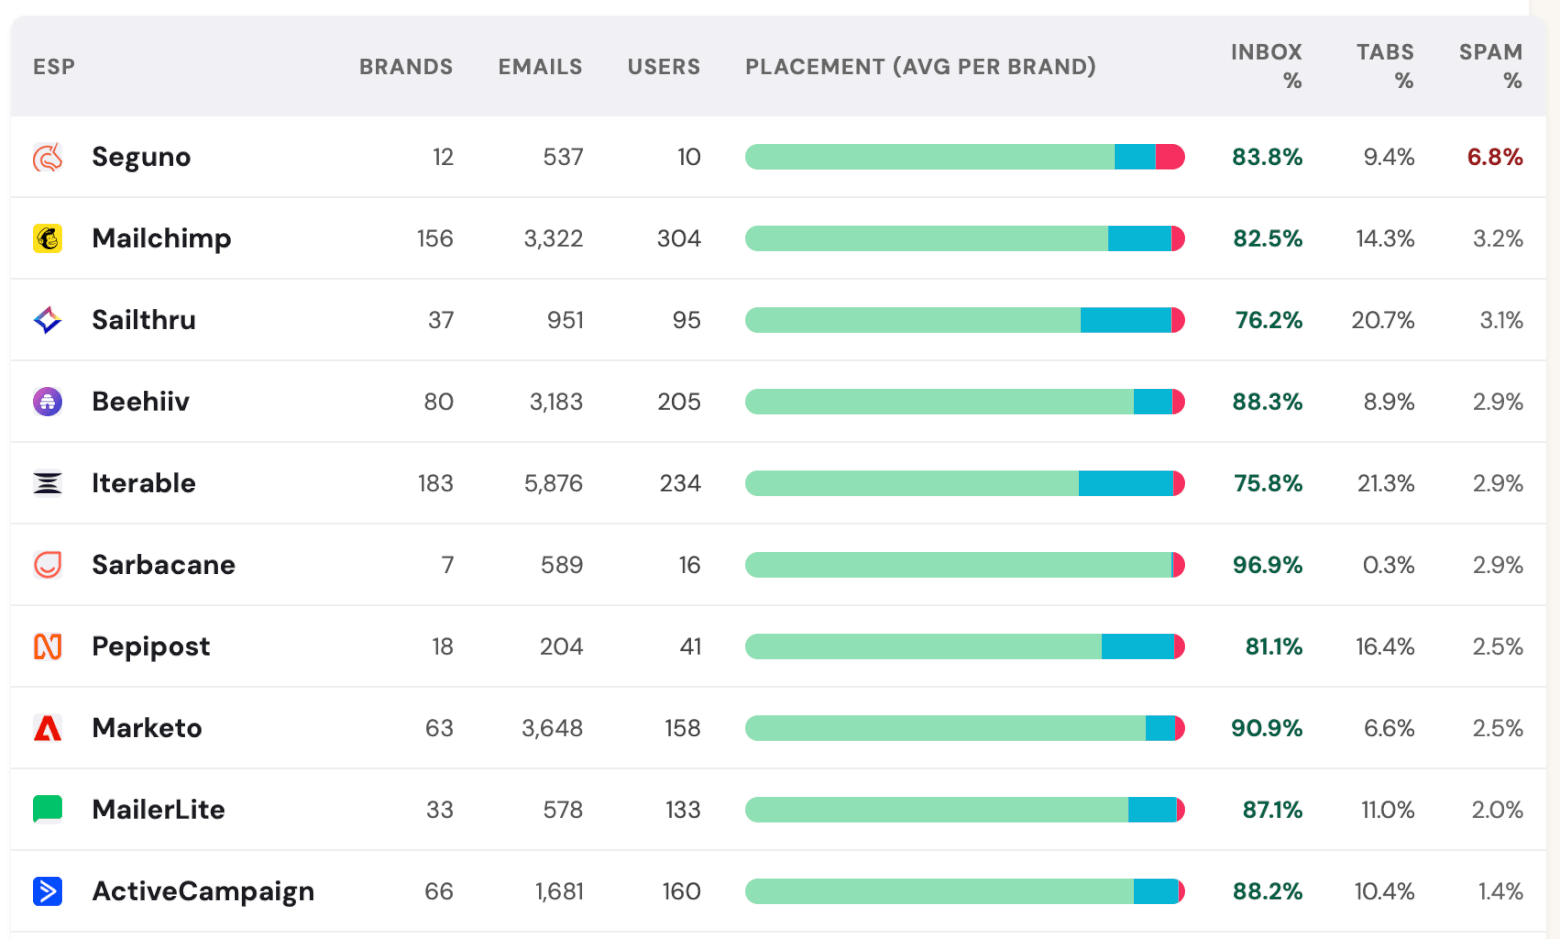The image size is (1560, 939).
Task: Sort by the TABS % column header
Action: [1385, 66]
